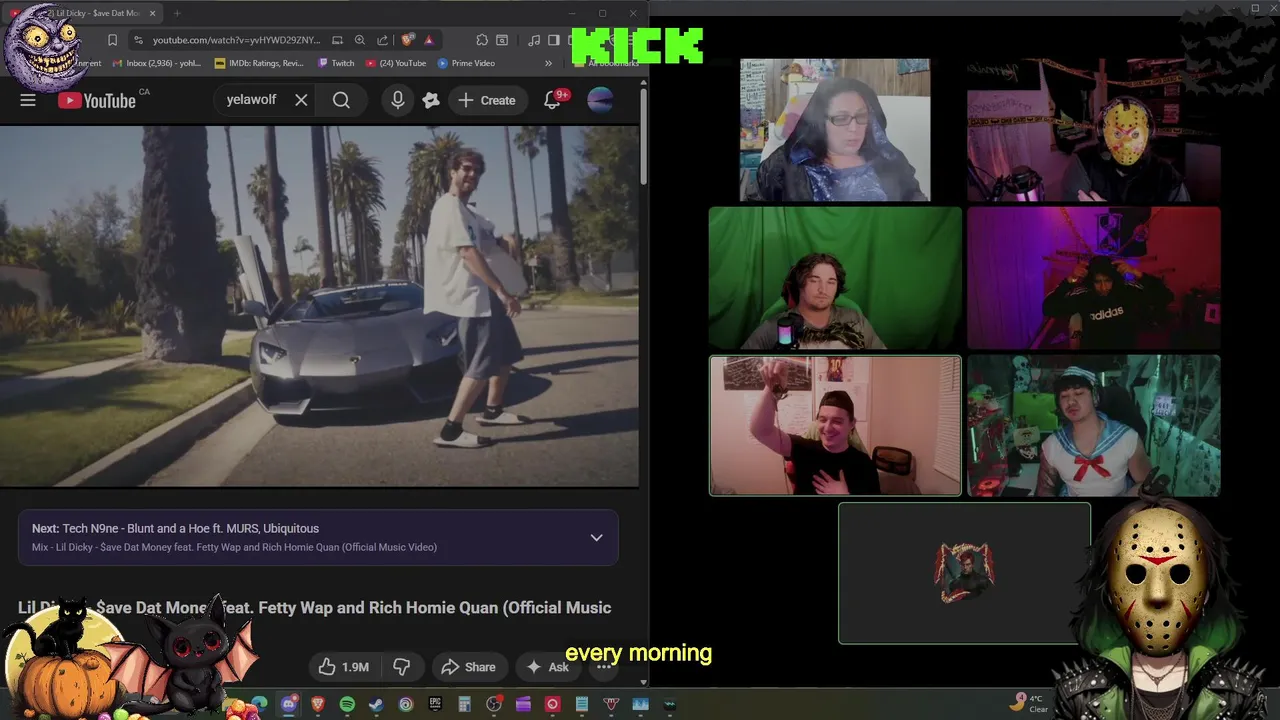Open the IMDb Ratings bookmark
The width and height of the screenshot is (1280, 720).
click(259, 63)
